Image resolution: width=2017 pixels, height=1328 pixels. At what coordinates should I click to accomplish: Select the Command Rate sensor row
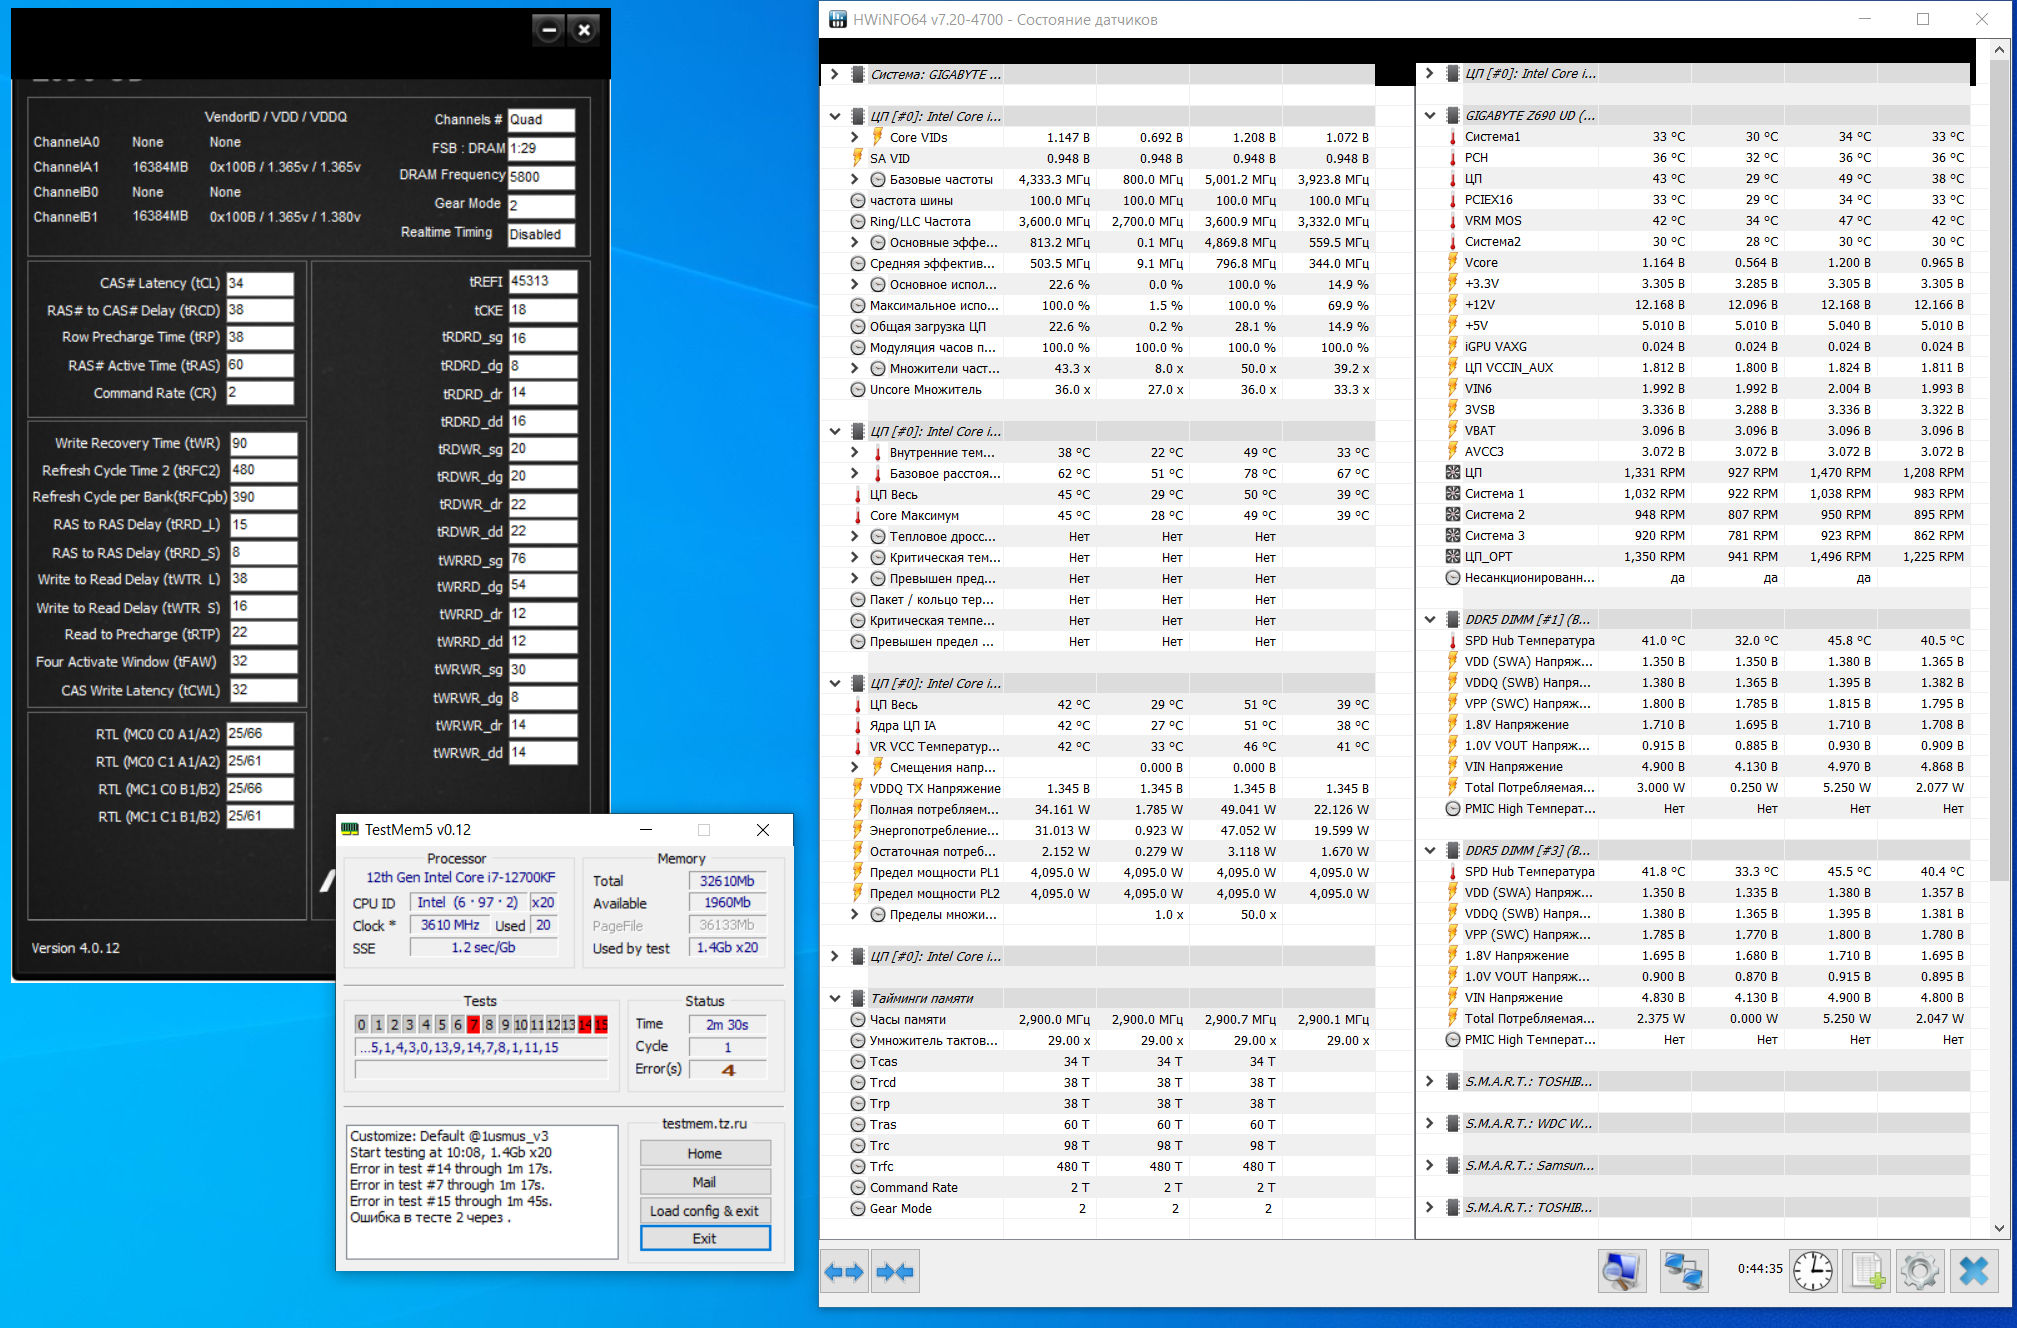pyautogui.click(x=913, y=1187)
